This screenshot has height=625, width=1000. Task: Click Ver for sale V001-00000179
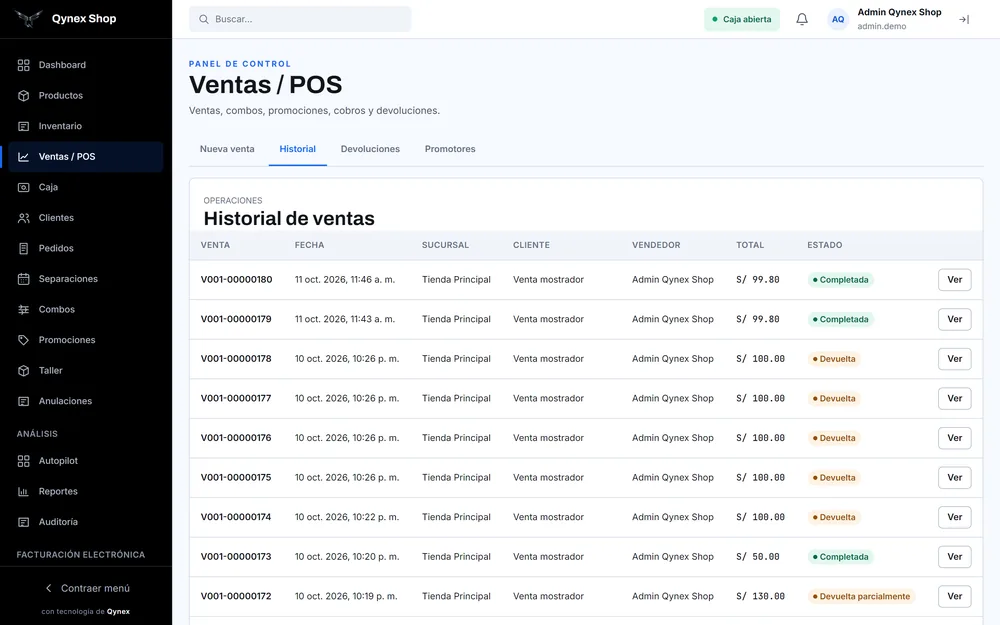click(x=954, y=320)
